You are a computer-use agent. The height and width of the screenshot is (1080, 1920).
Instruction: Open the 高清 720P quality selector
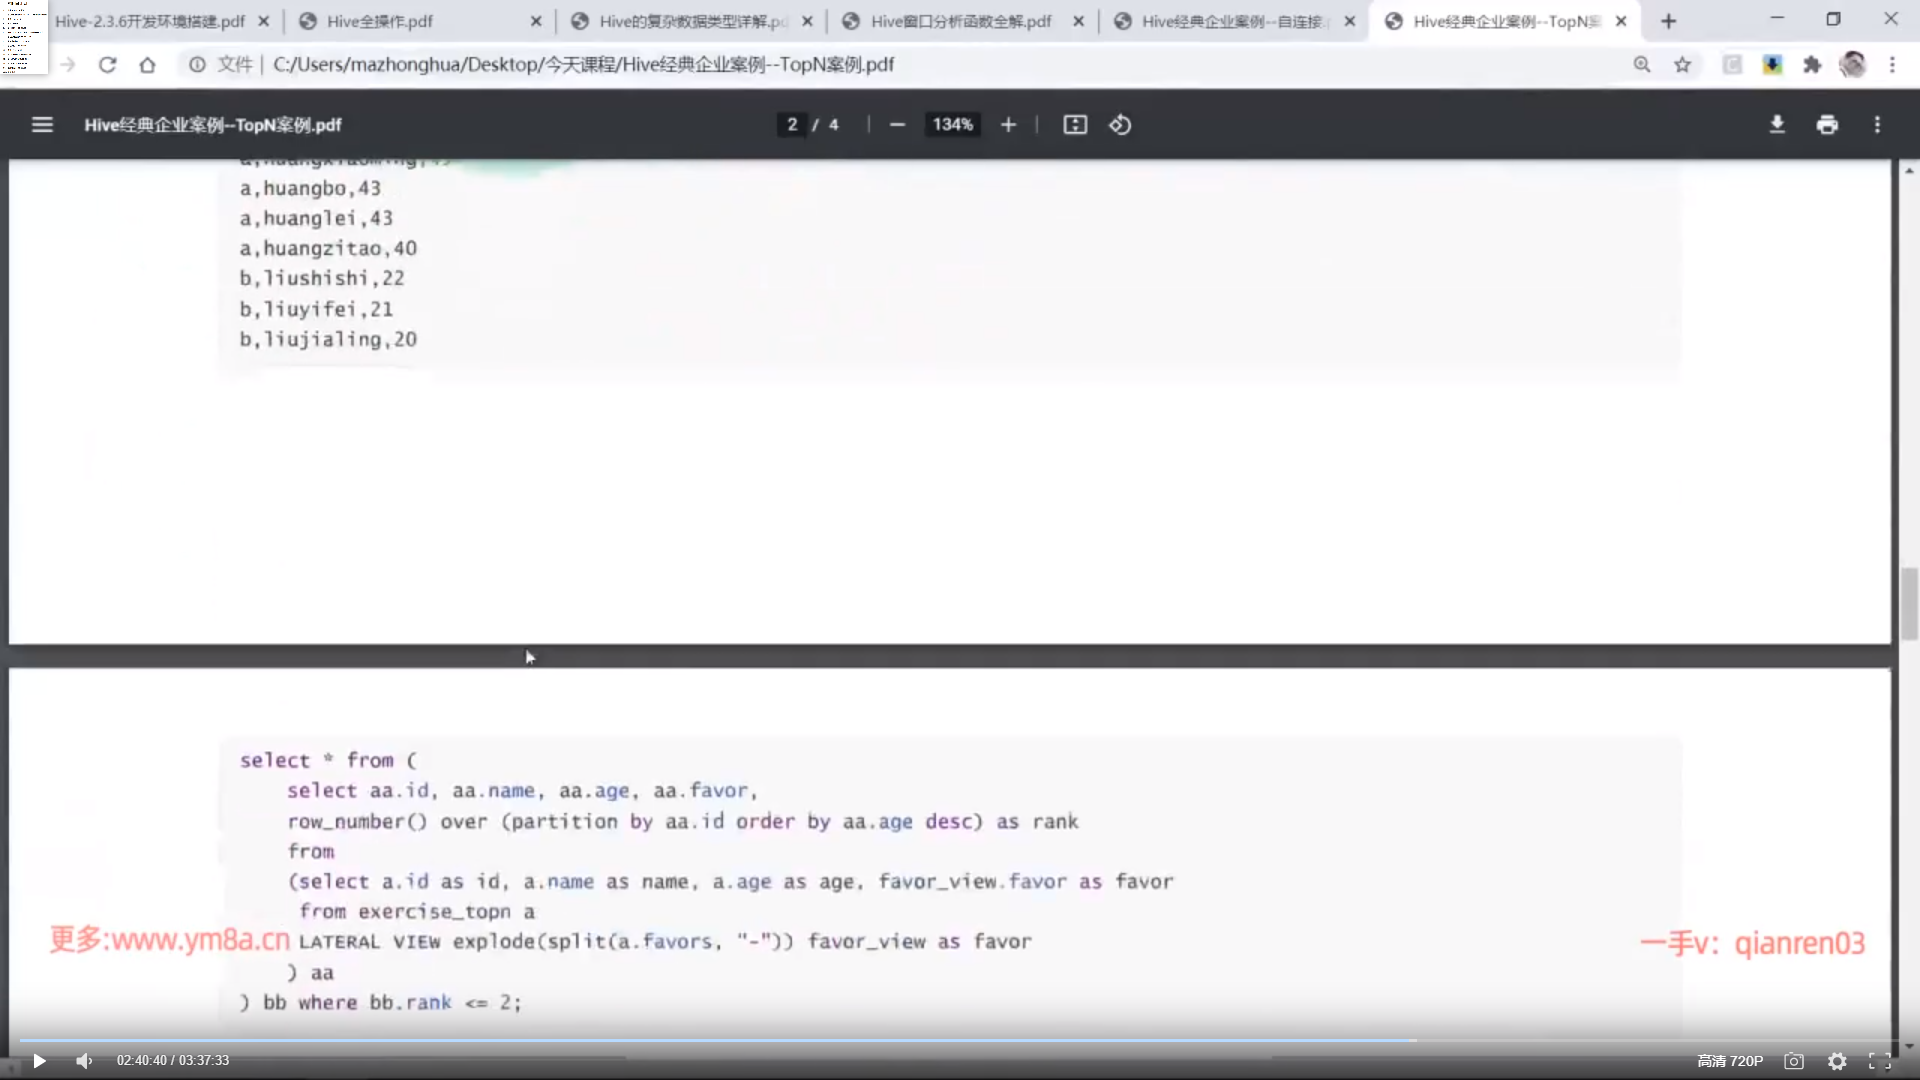tap(1730, 1061)
